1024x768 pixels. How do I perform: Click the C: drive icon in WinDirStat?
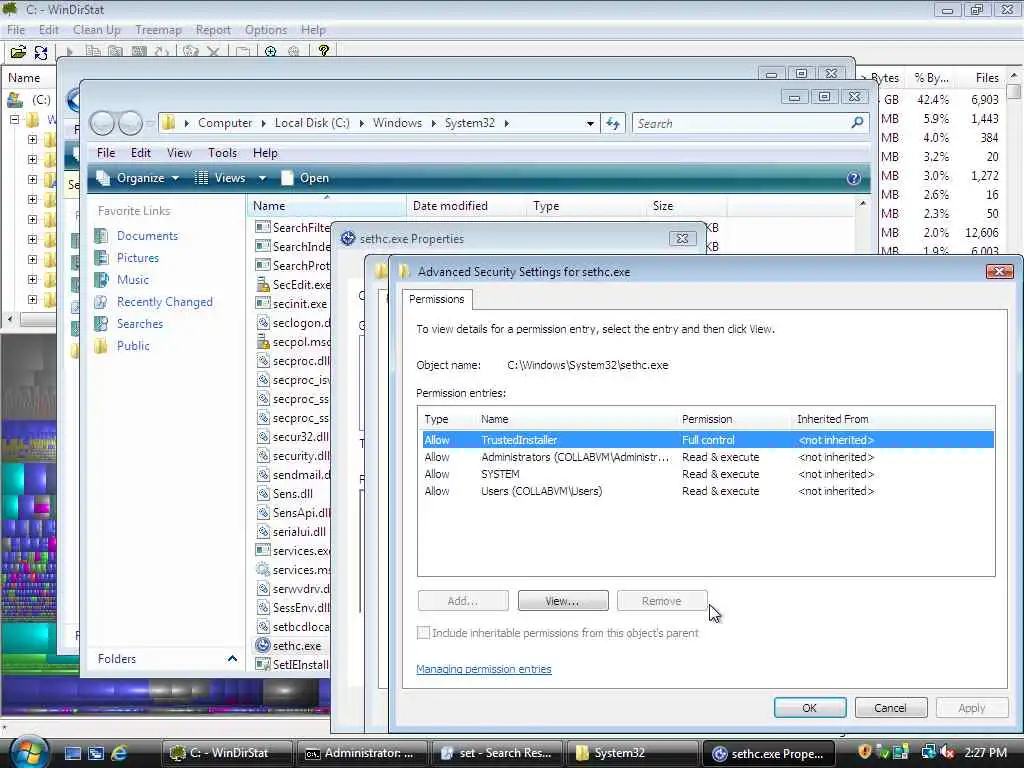coord(15,100)
